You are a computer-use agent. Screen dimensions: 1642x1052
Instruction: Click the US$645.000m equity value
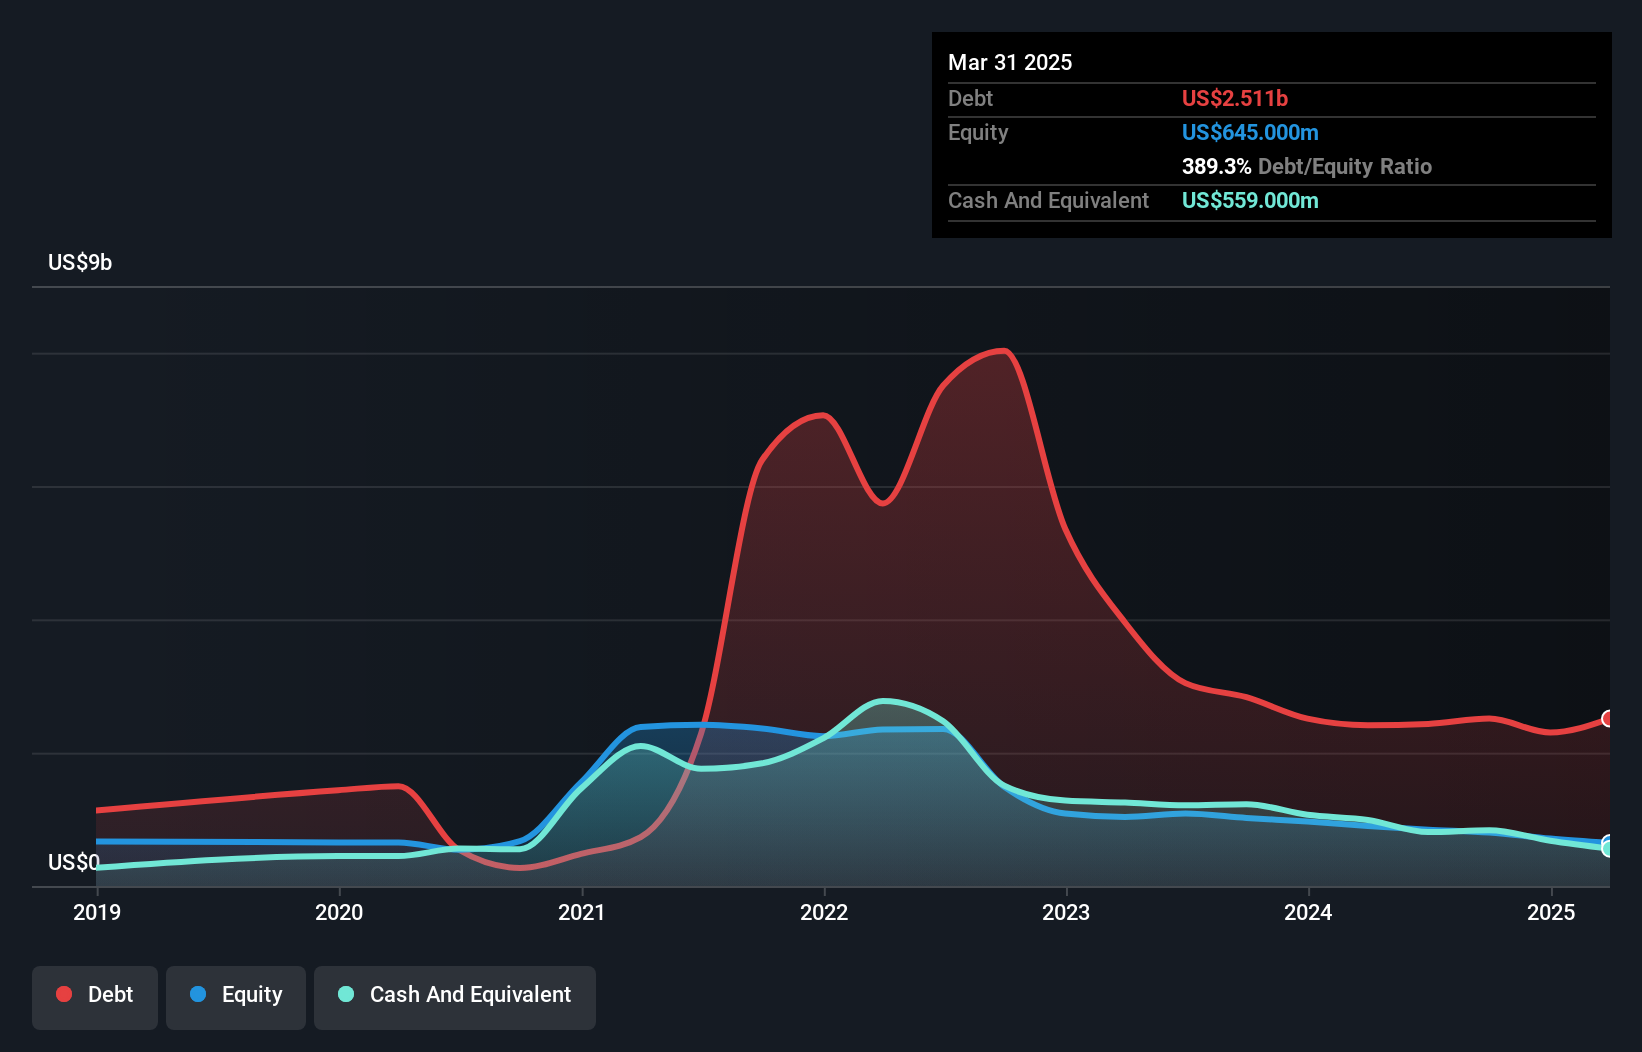pyautogui.click(x=1250, y=132)
